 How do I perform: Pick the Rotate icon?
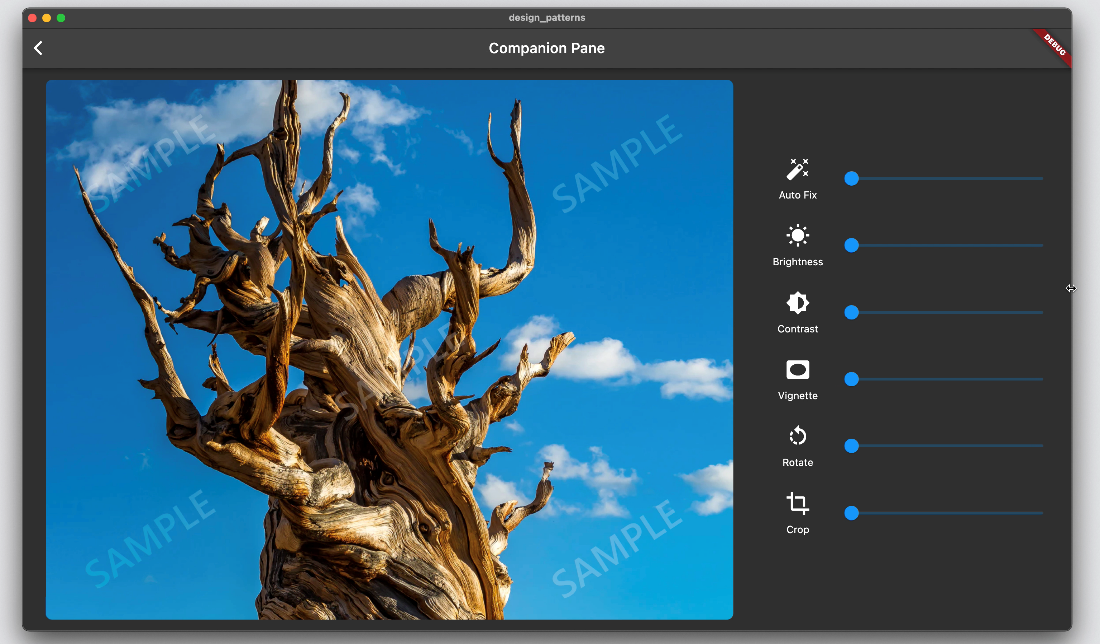point(797,437)
